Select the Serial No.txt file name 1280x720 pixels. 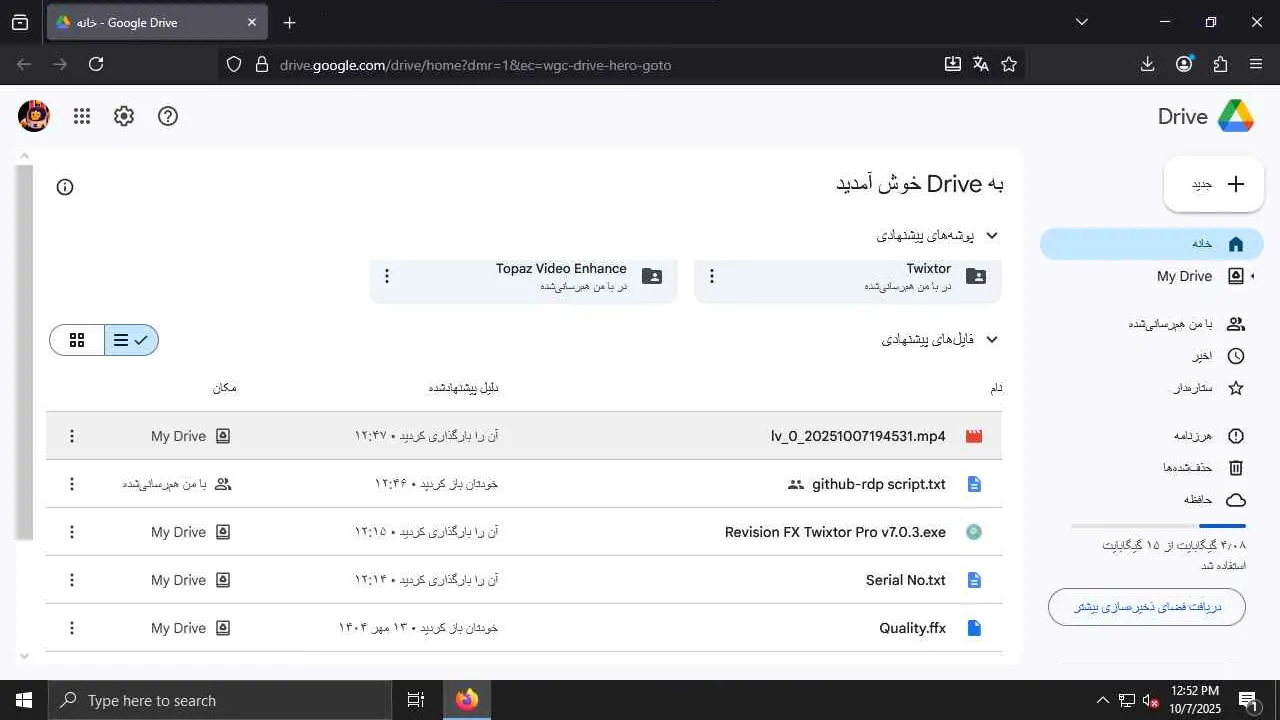(906, 580)
